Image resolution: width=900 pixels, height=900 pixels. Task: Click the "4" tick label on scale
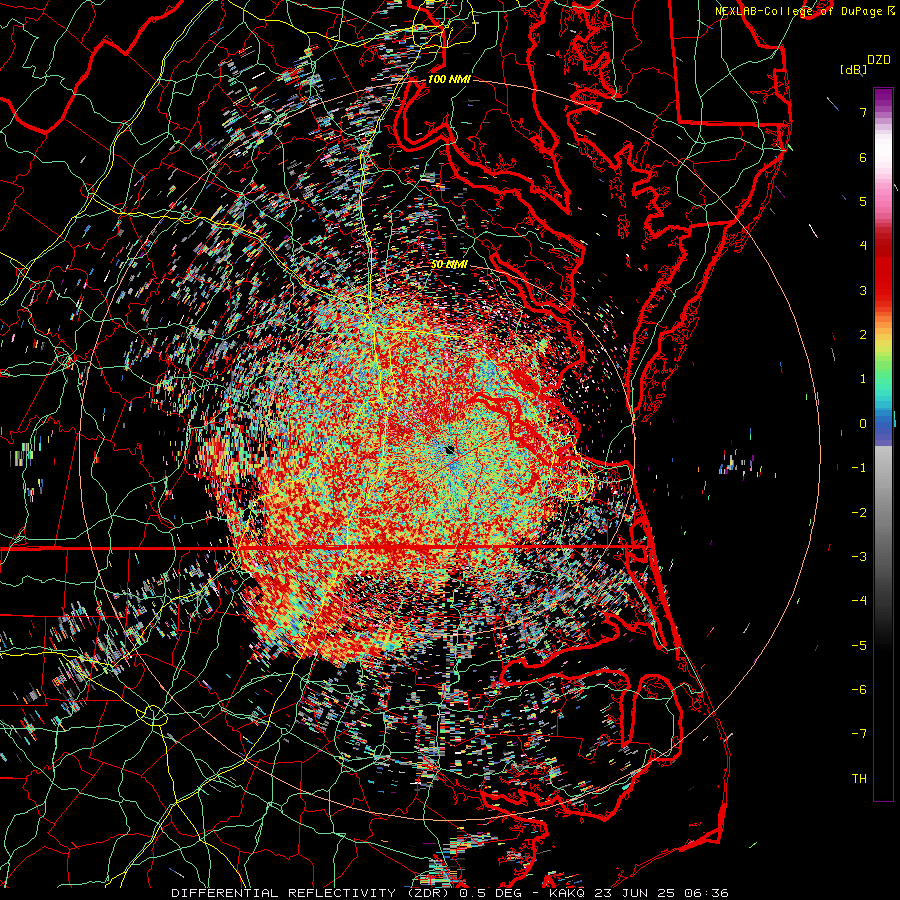coord(863,246)
